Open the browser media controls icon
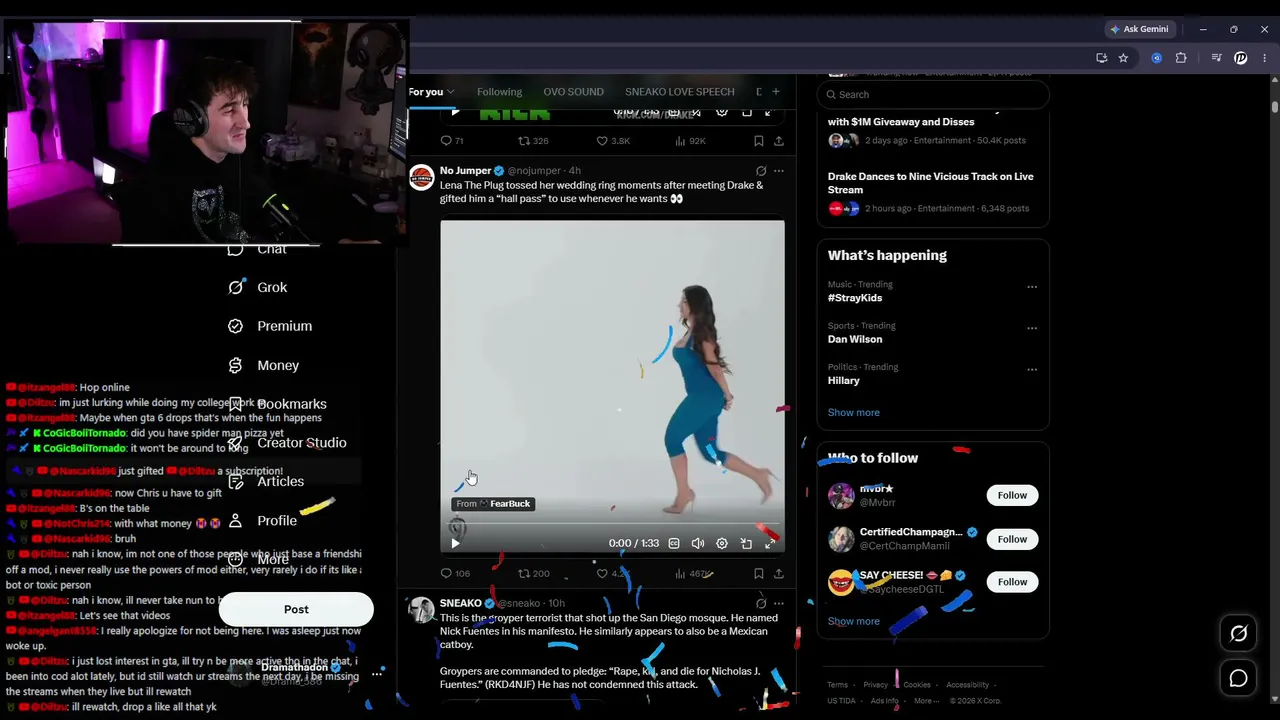This screenshot has width=1280, height=720. (1216, 58)
